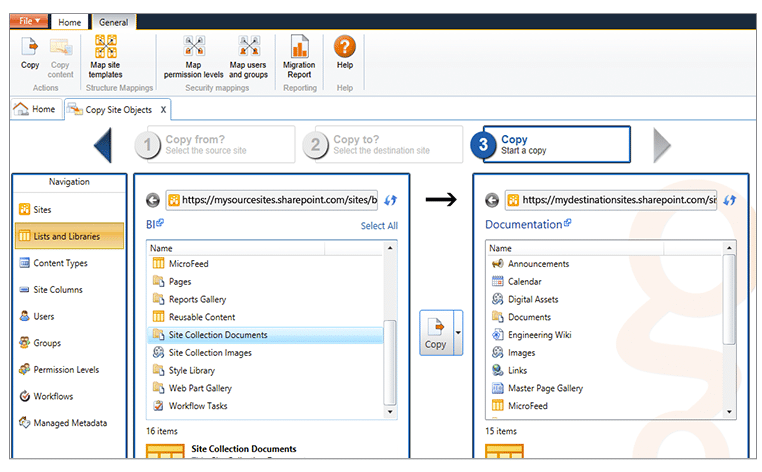Go to step 1 Copy from
This screenshot has height=472, width=762.
pos(215,144)
